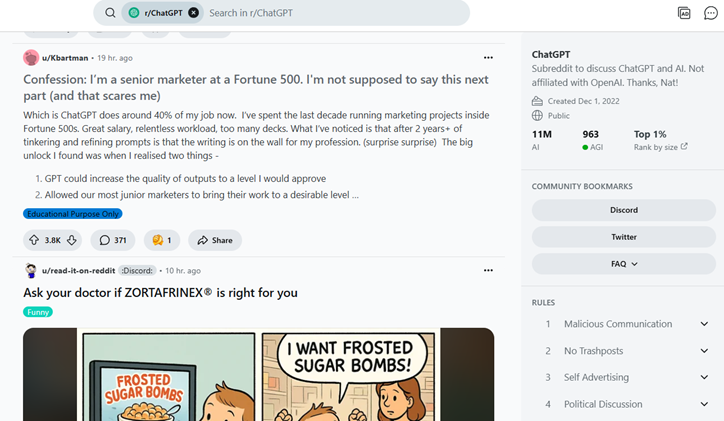
Task: Click the Educational Purpose Only flair
Action: (72, 214)
